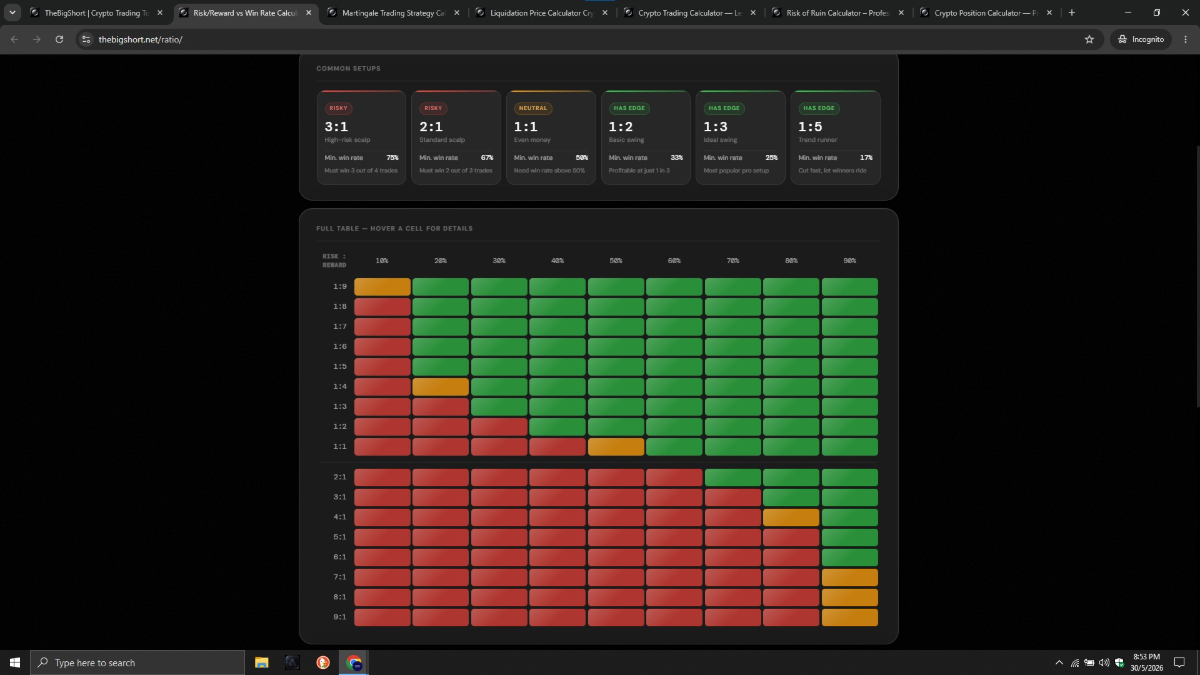Open the Incognito profile indicator
Image resolution: width=1200 pixels, height=675 pixels.
pyautogui.click(x=1140, y=39)
